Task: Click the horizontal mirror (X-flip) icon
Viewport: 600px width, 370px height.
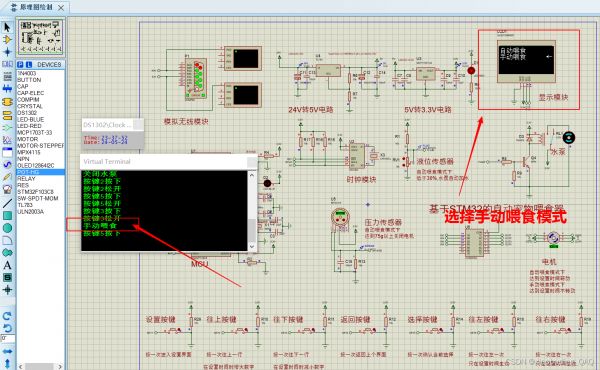Action: [x=7, y=351]
